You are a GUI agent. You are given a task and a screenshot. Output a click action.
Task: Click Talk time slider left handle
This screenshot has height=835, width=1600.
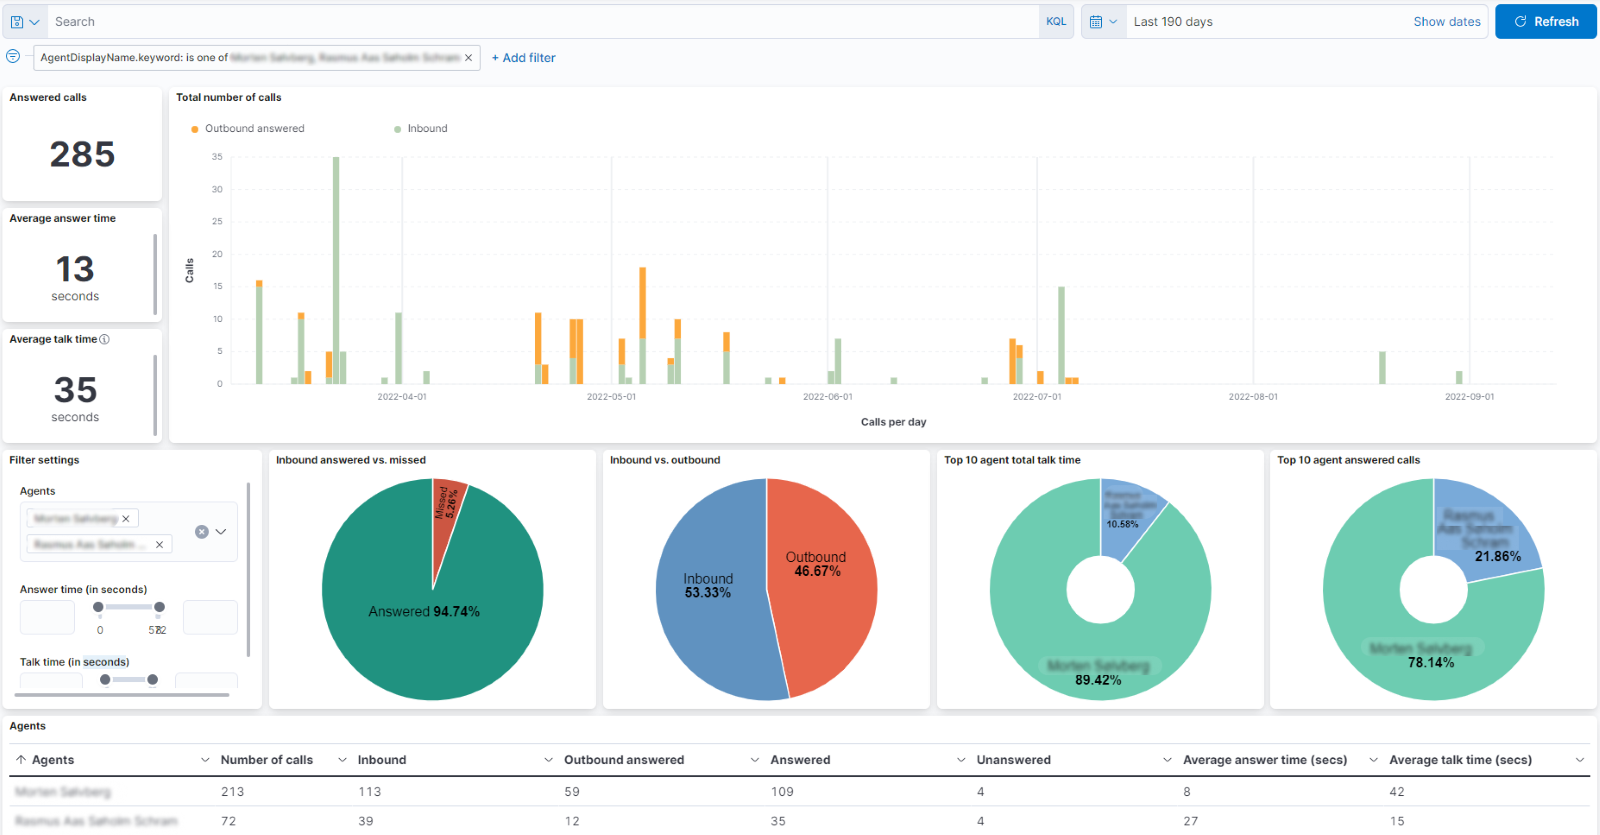(x=105, y=680)
